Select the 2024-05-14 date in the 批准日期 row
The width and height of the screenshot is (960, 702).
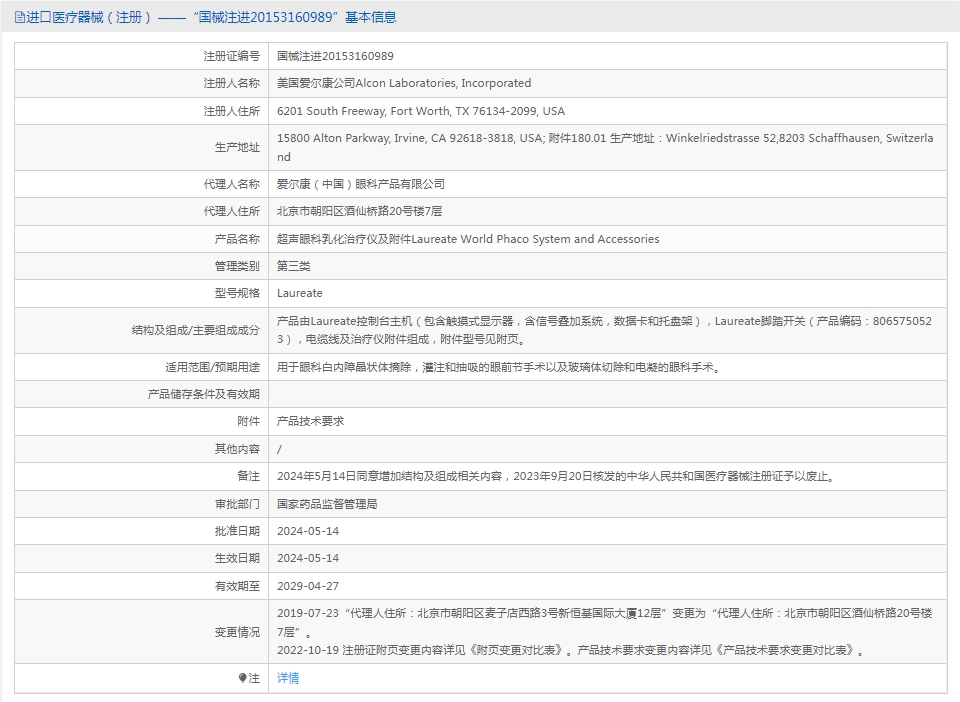pyautogui.click(x=308, y=531)
